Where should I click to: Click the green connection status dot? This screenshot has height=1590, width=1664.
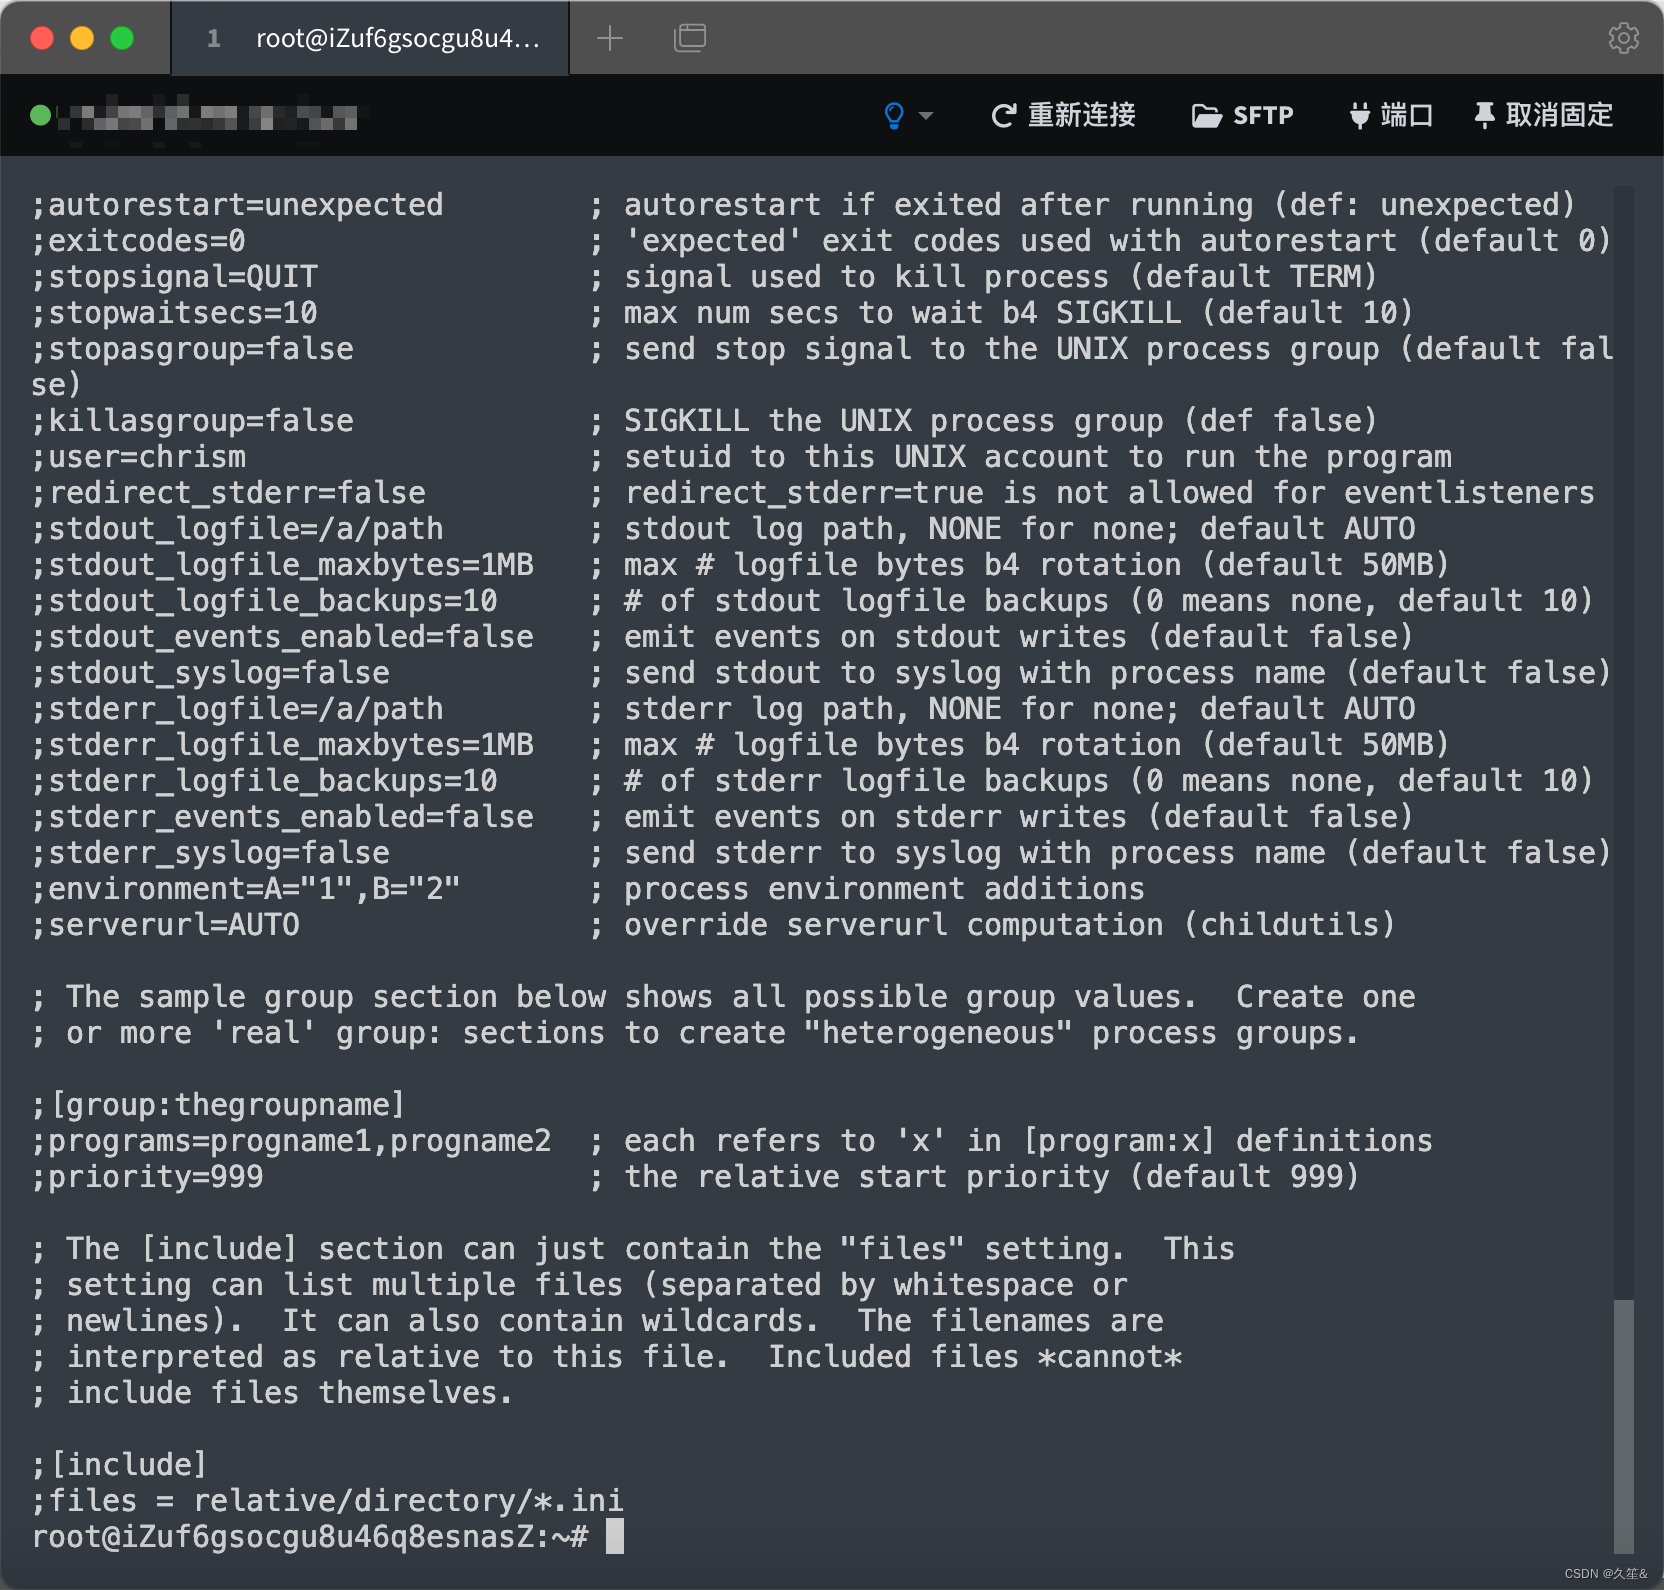coord(41,115)
